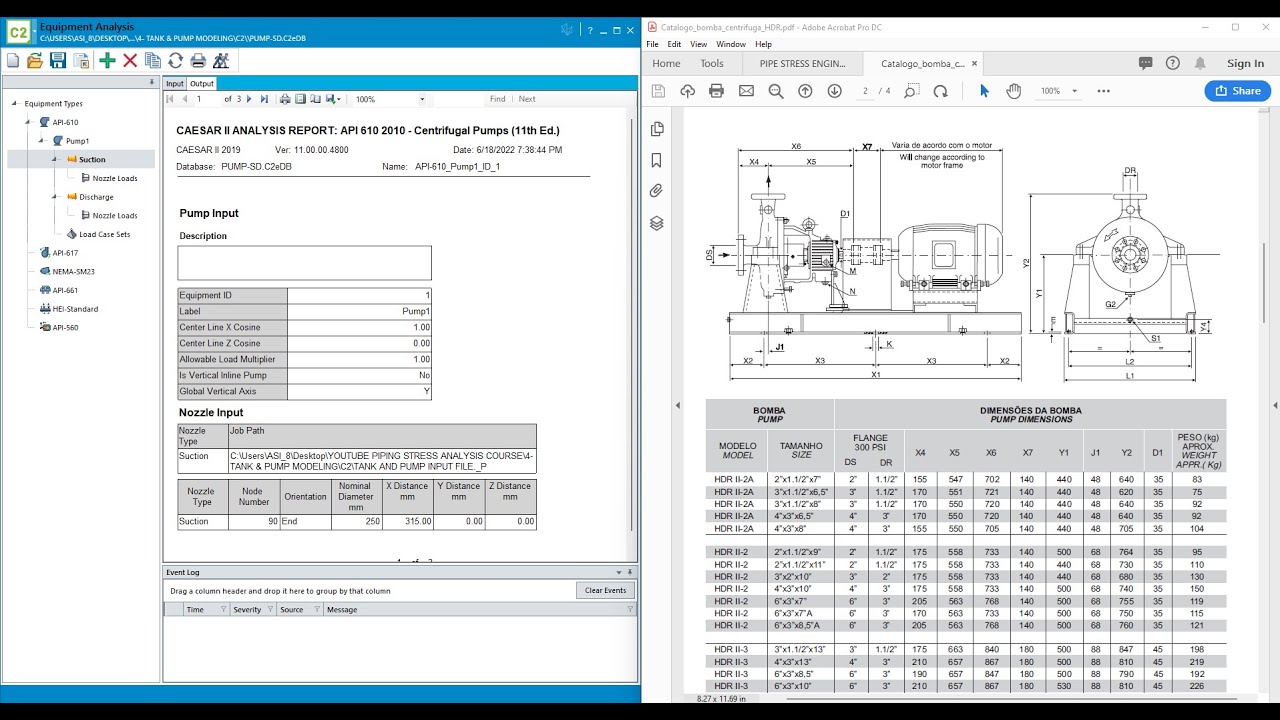Collapse the Equipment Types tree root
1280x720 pixels.
coord(15,103)
